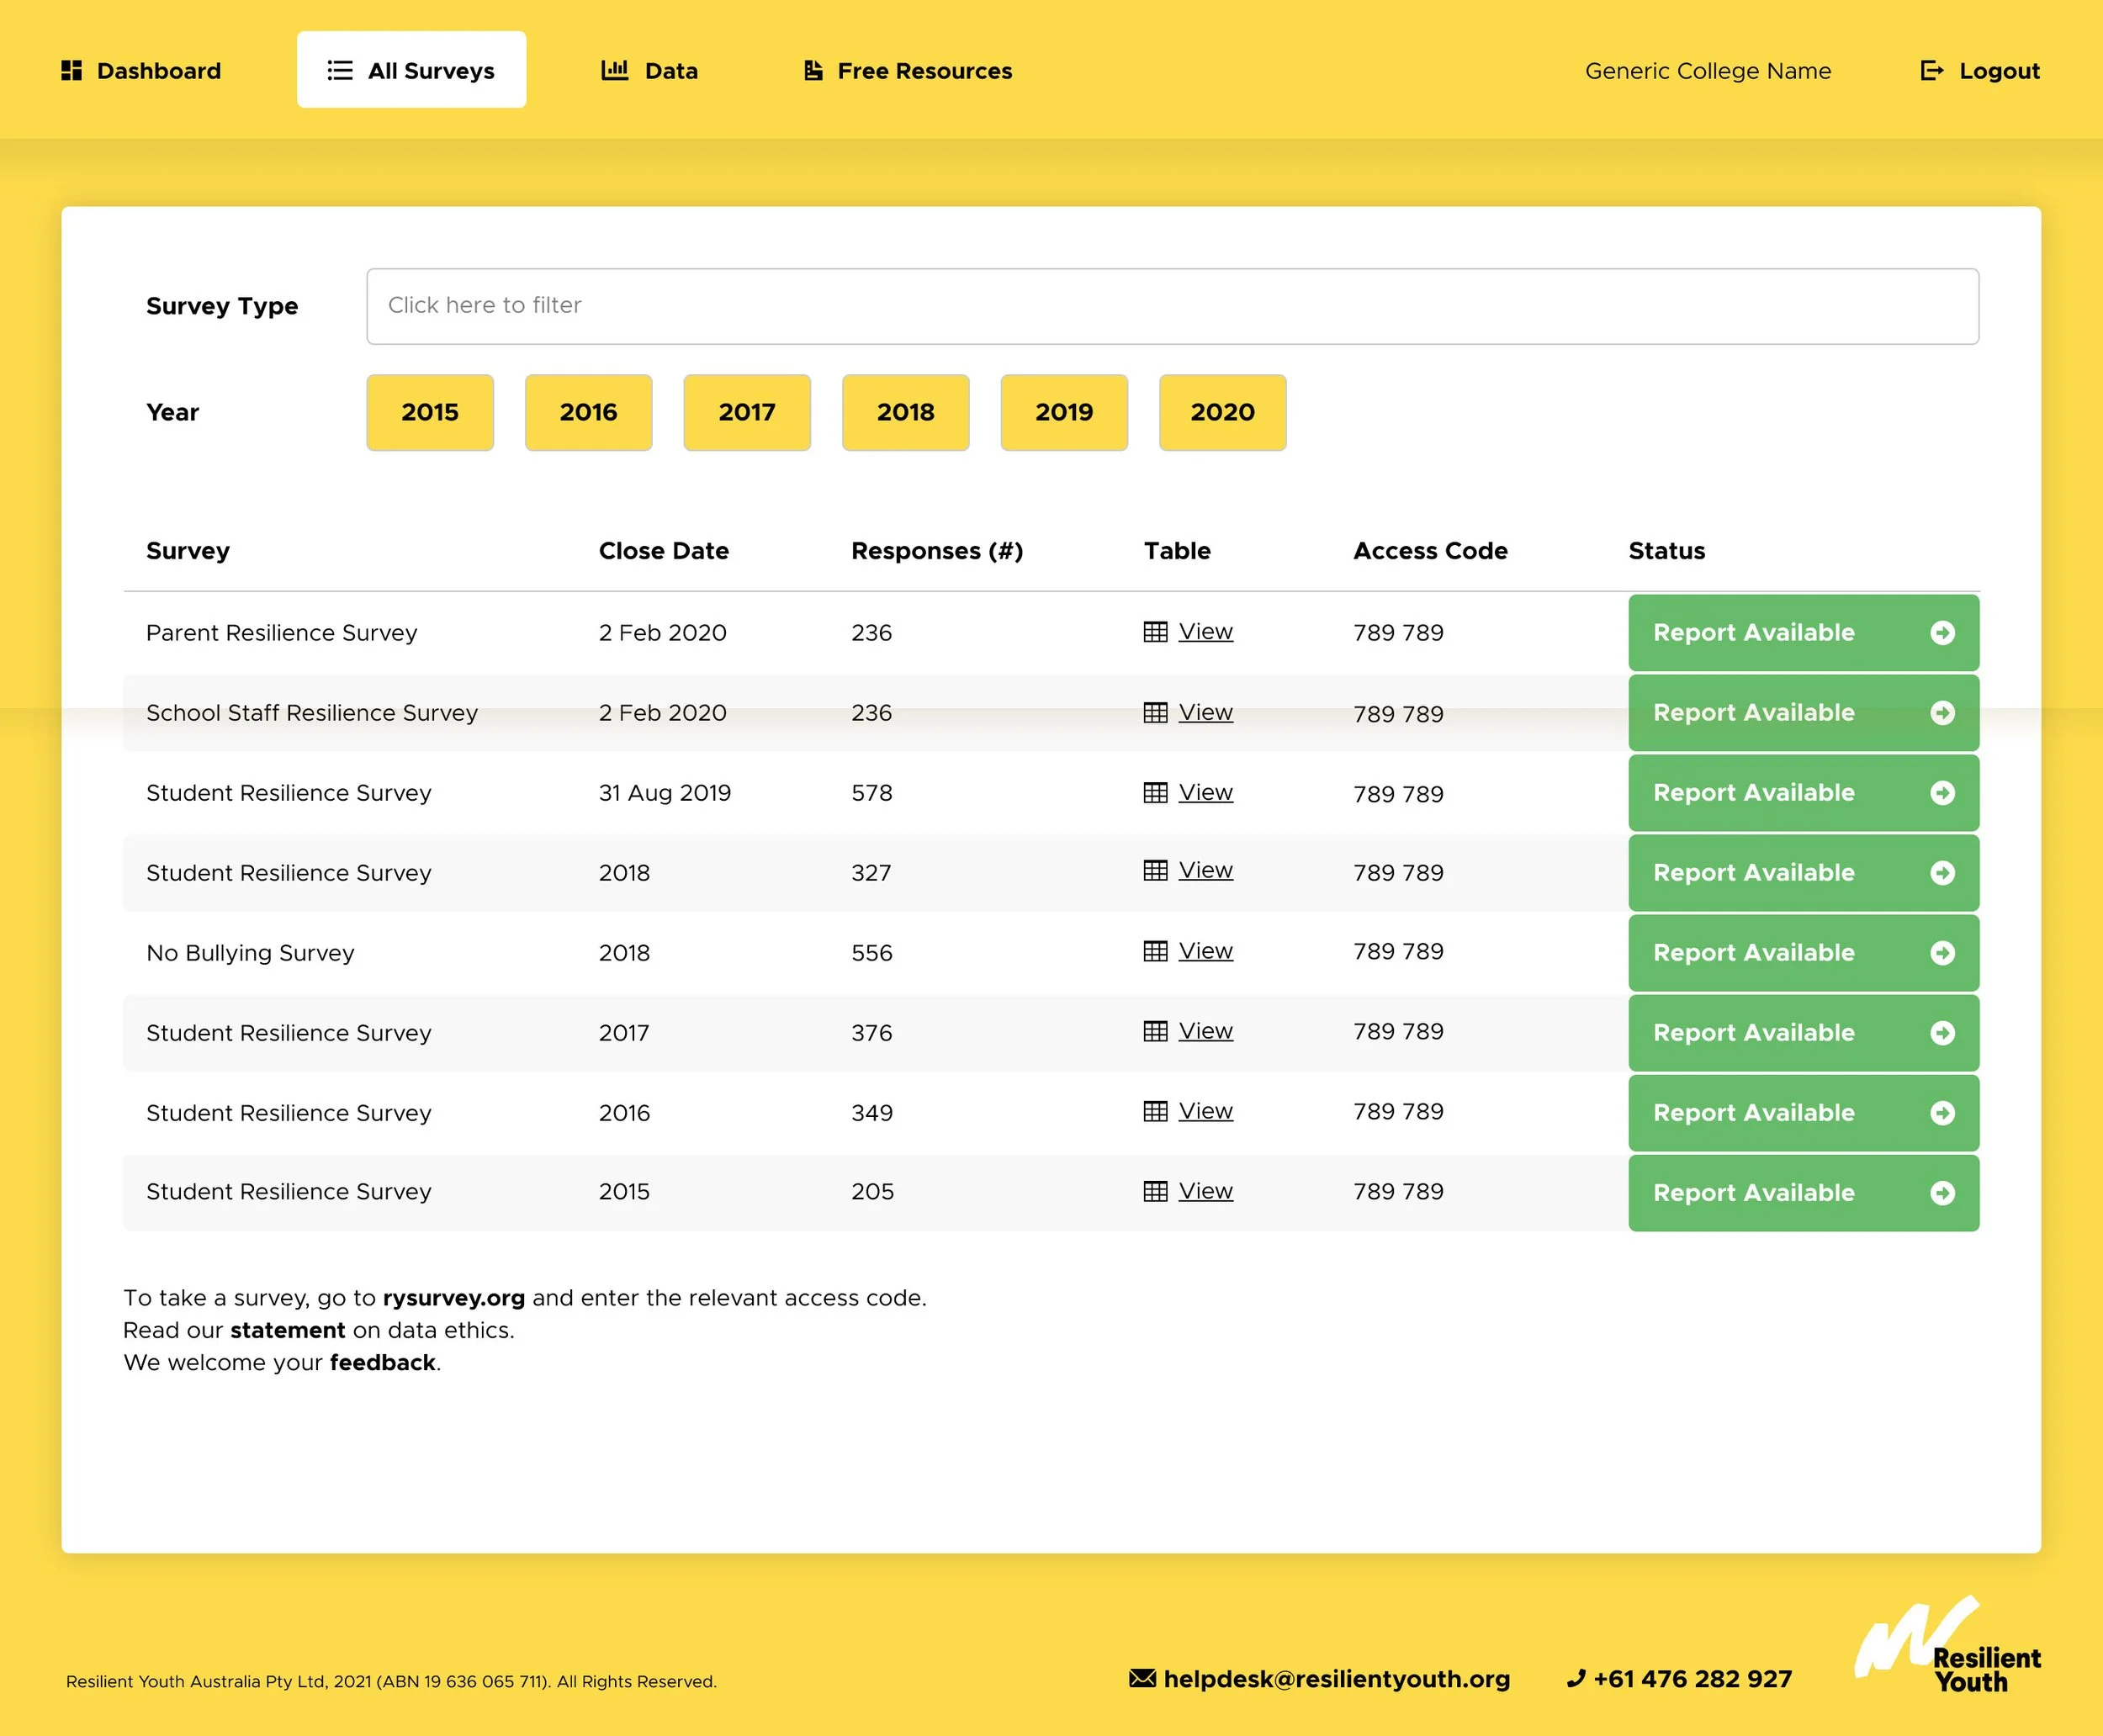Open the Survey Type filter dropdown
Screen dimensions: 2103x1736
point(1171,306)
